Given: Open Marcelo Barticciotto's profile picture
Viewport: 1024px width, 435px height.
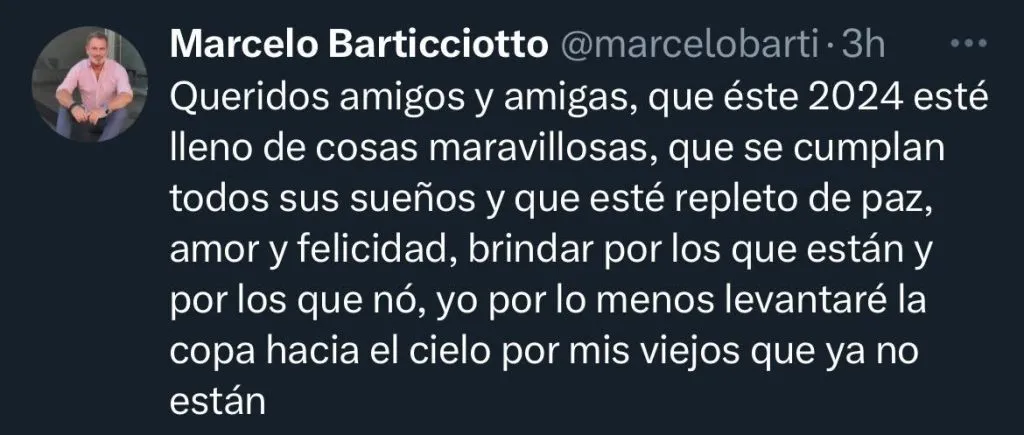Looking at the screenshot, I should (x=89, y=84).
